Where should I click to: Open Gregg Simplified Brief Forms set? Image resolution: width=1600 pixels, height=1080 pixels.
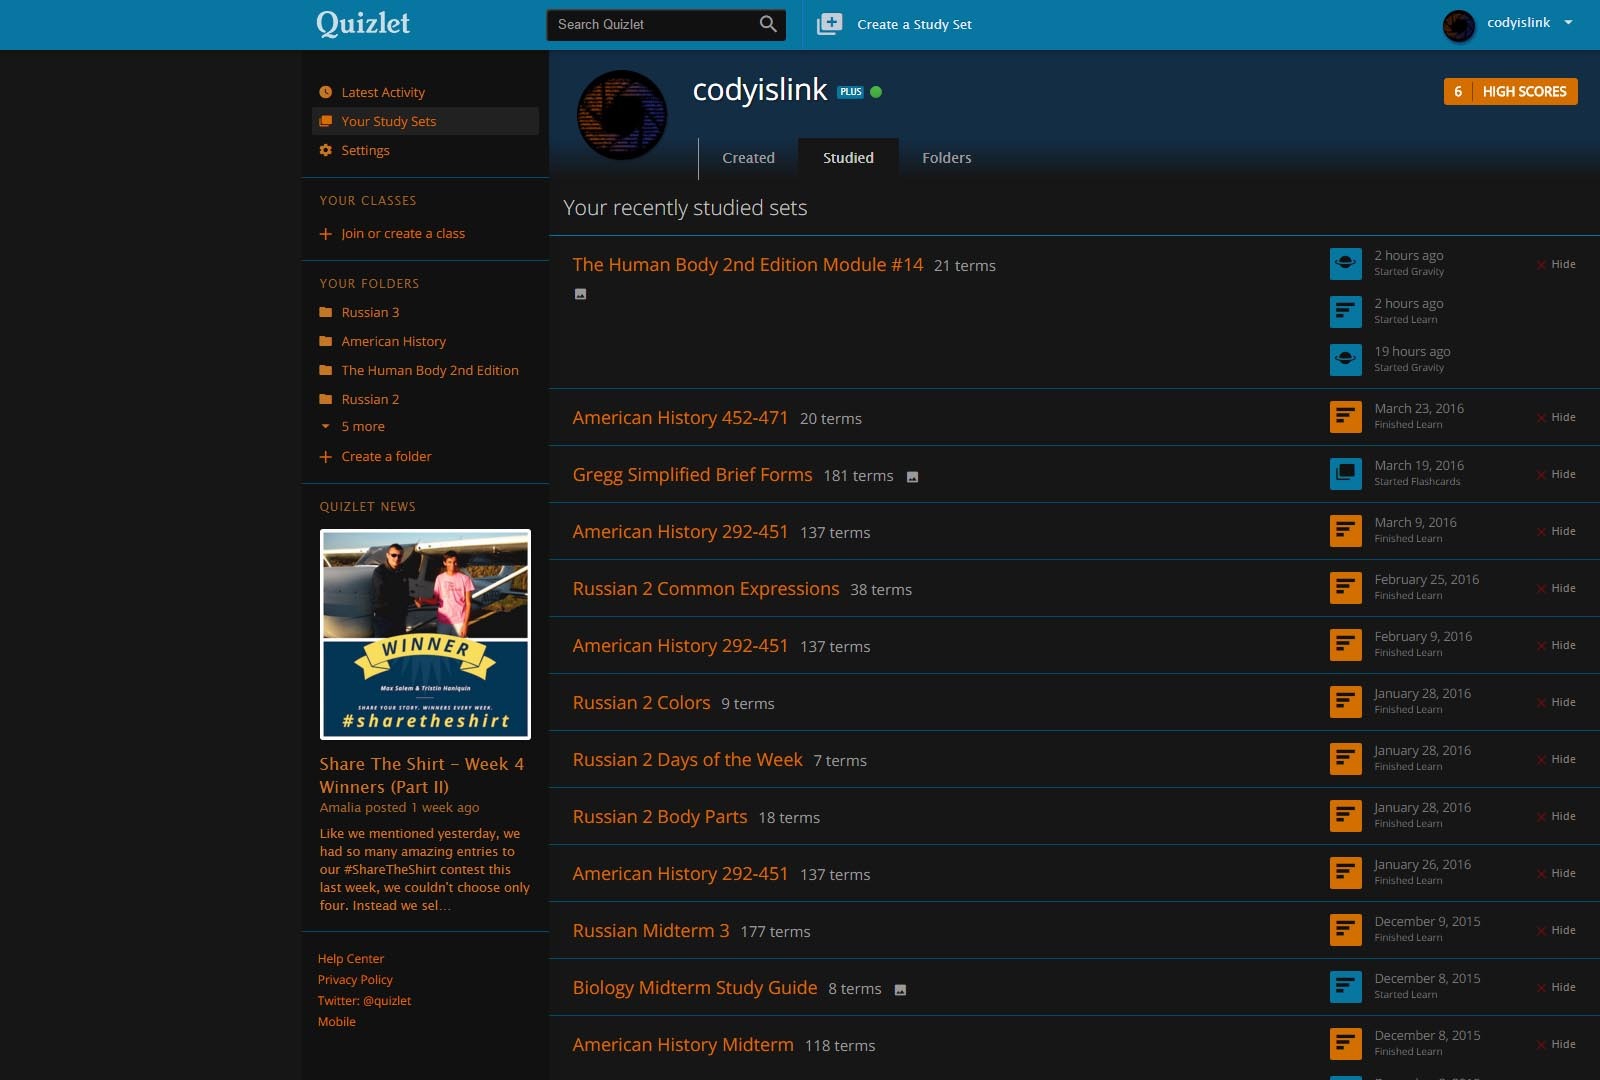tap(692, 475)
